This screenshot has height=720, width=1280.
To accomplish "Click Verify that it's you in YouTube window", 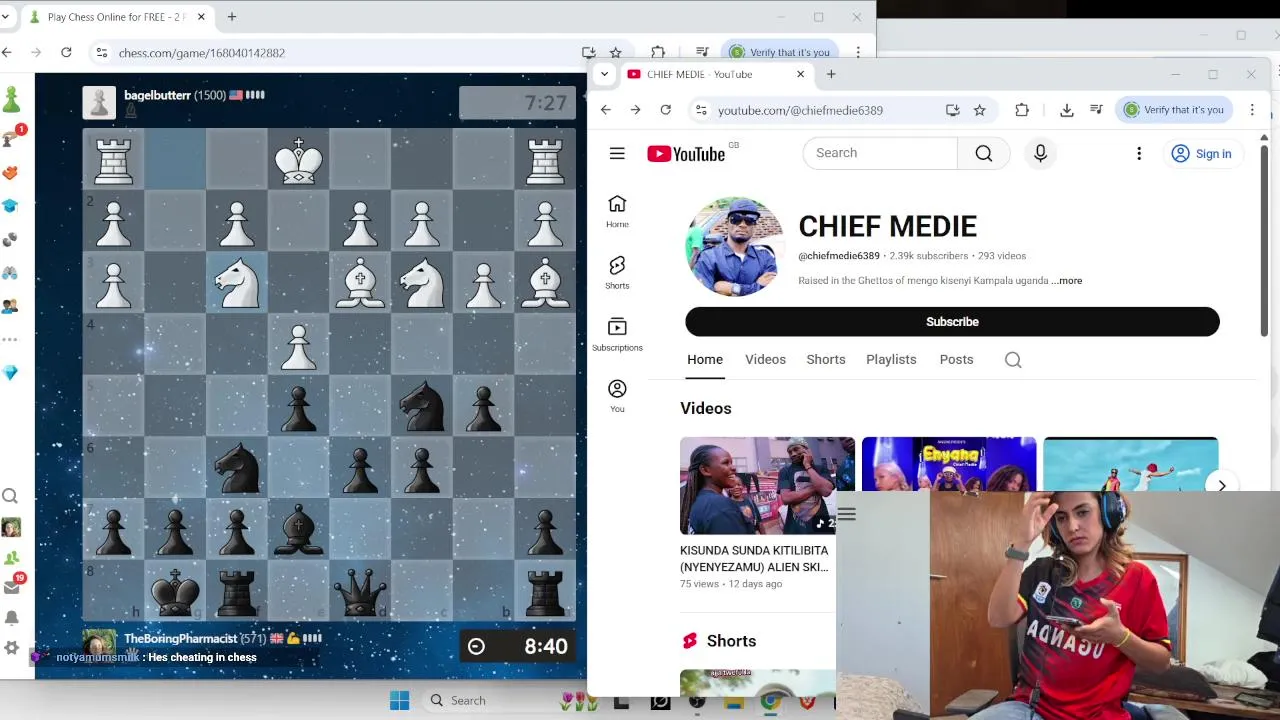I will [x=1174, y=110].
